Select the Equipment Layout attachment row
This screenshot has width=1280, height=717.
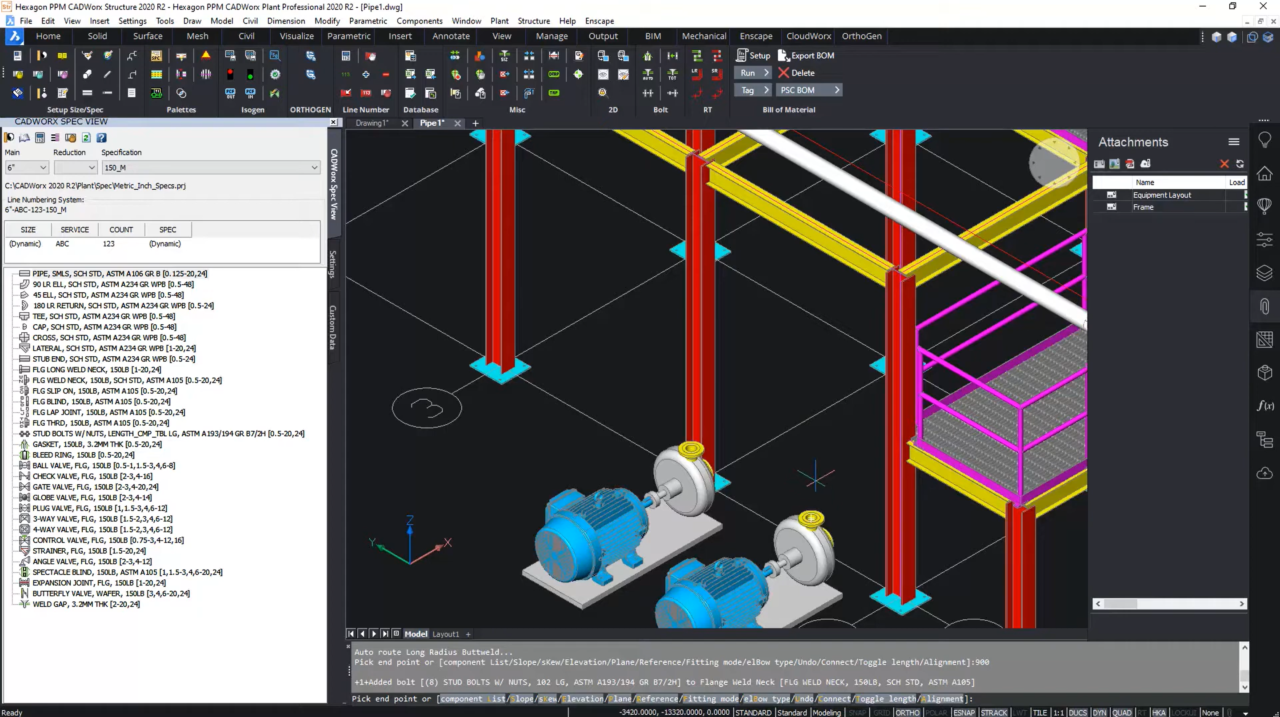[x=1169, y=195]
